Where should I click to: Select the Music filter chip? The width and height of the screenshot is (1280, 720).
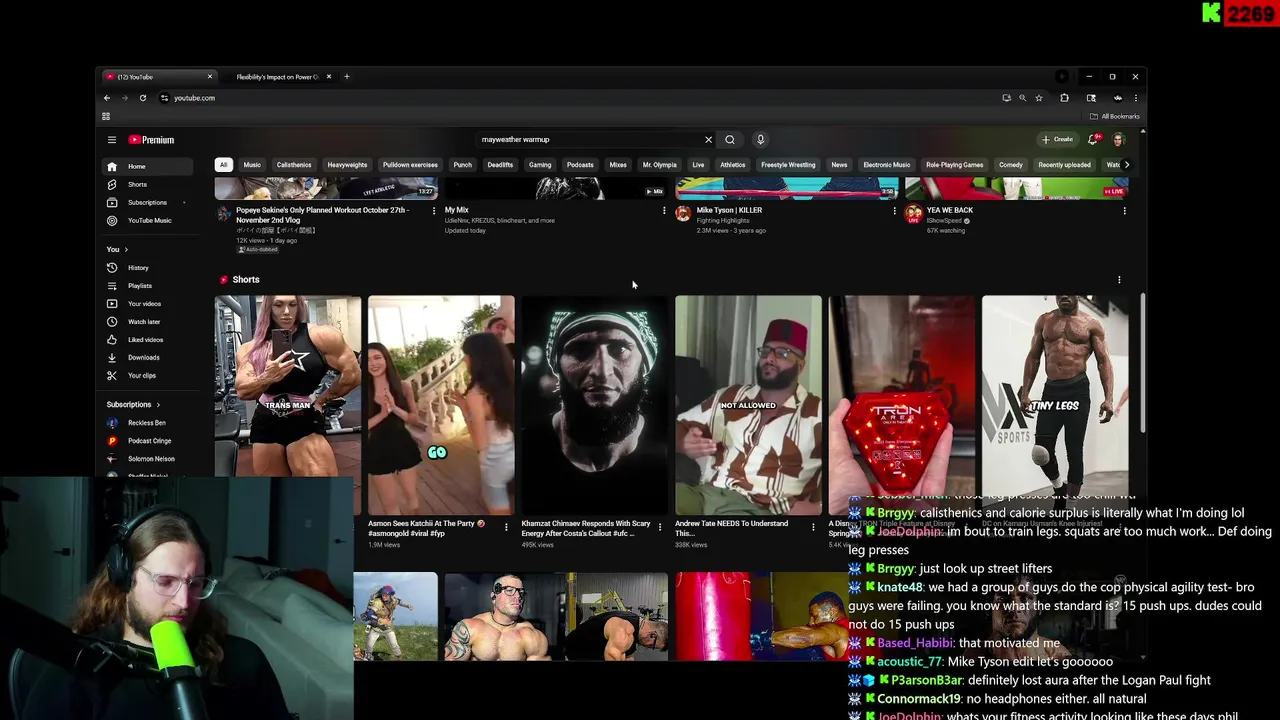(x=252, y=165)
